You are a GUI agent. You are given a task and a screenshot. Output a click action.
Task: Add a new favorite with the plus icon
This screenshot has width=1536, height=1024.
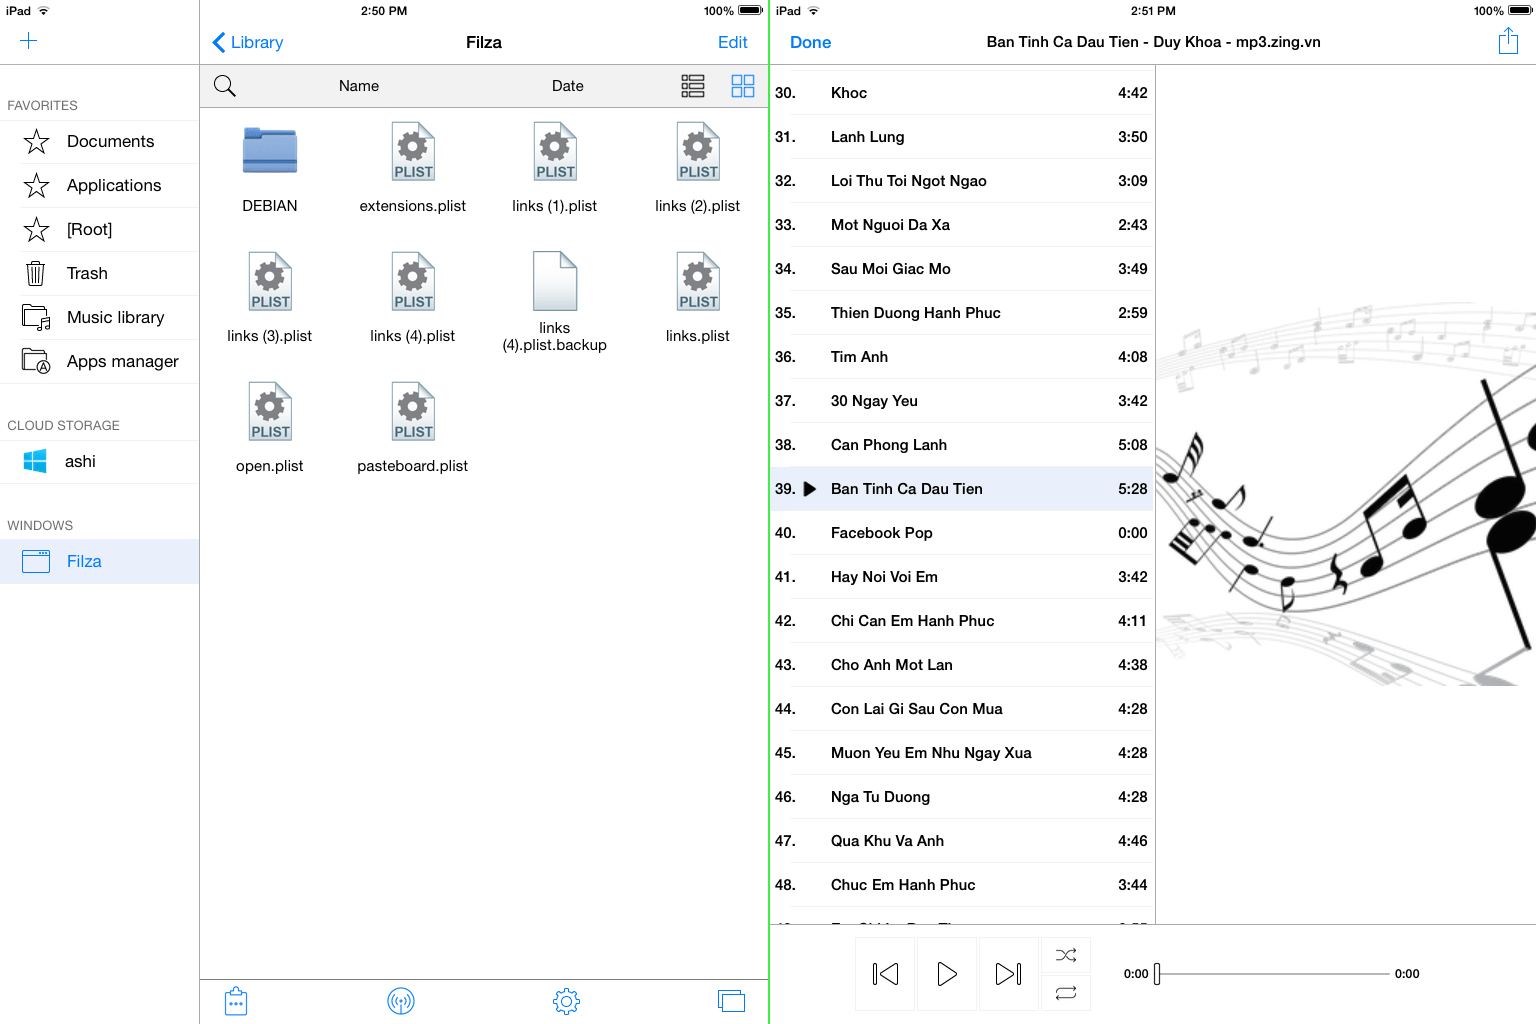[28, 41]
